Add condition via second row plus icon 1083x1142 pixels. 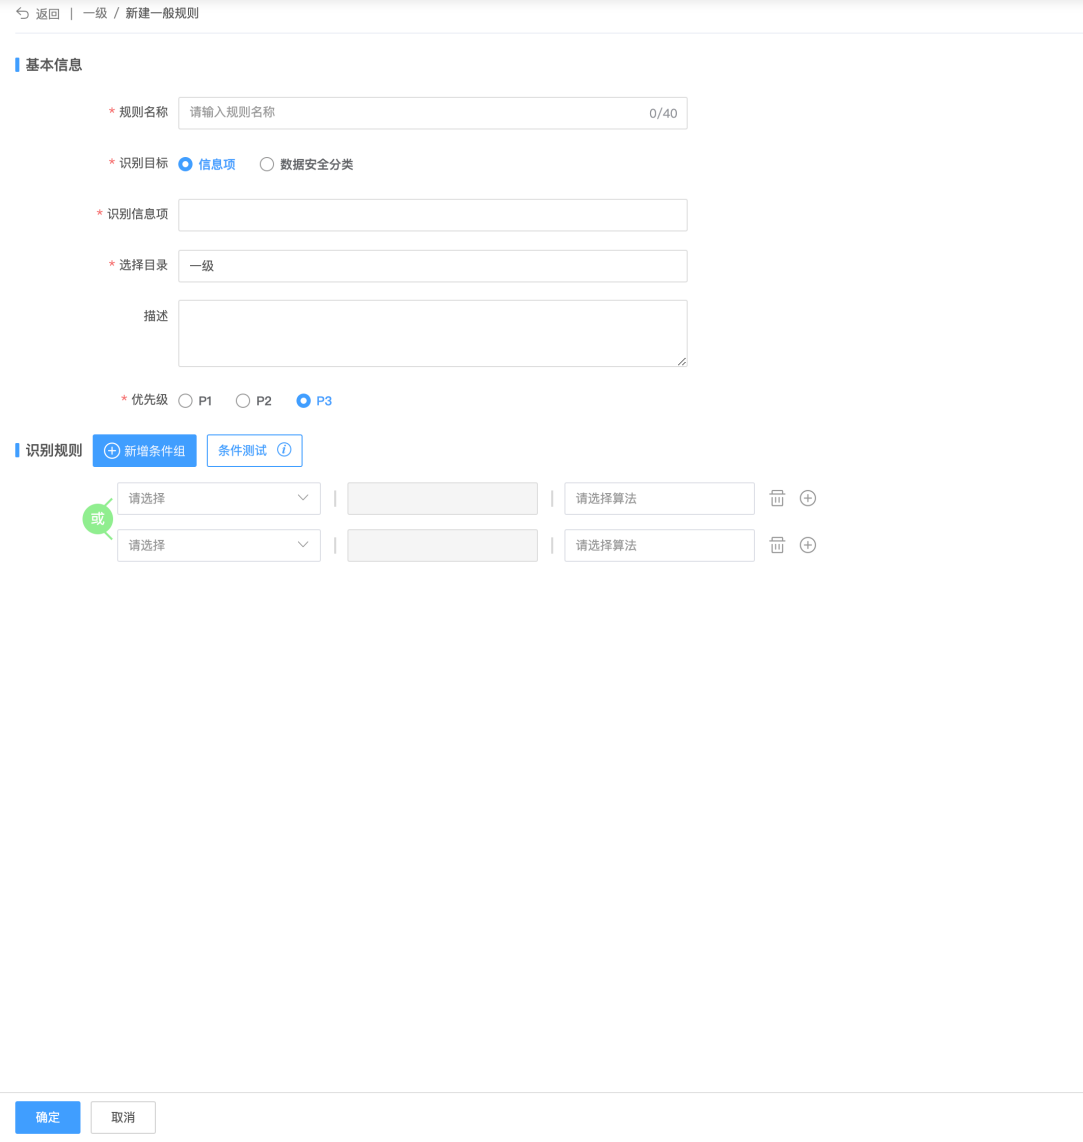[808, 545]
